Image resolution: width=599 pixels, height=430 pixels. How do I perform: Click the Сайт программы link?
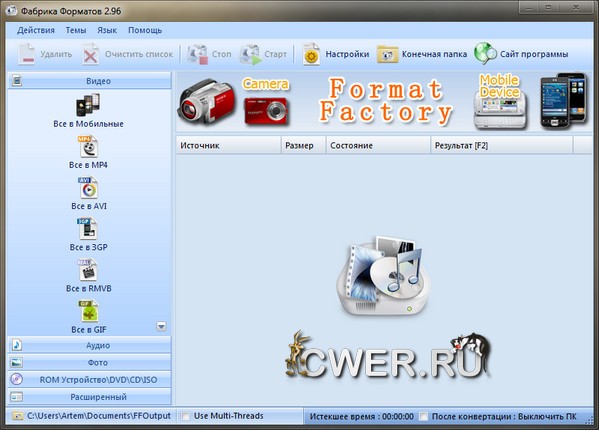[534, 54]
